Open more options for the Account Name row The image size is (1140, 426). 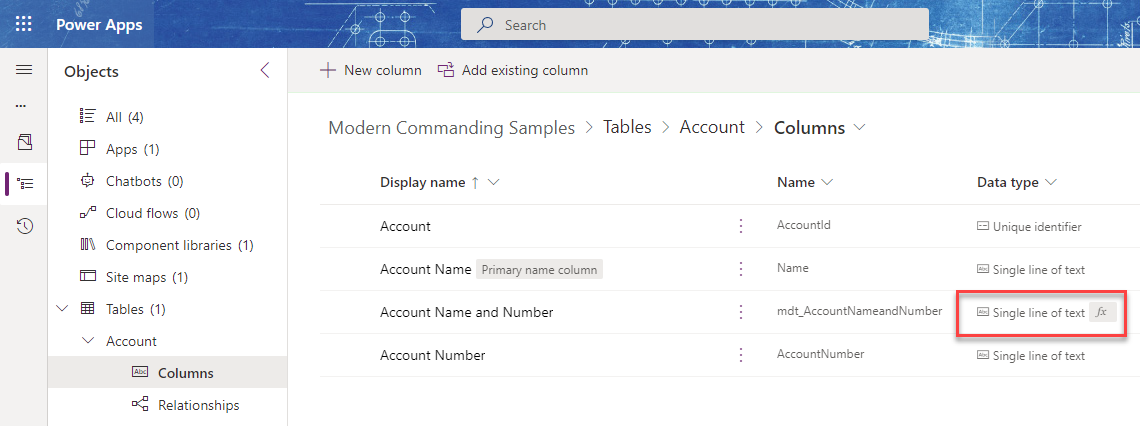tap(741, 269)
